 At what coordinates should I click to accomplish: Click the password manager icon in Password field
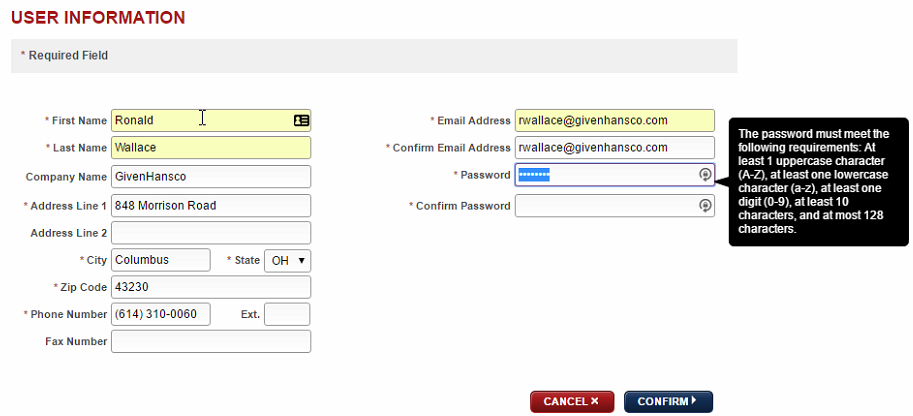click(x=705, y=175)
